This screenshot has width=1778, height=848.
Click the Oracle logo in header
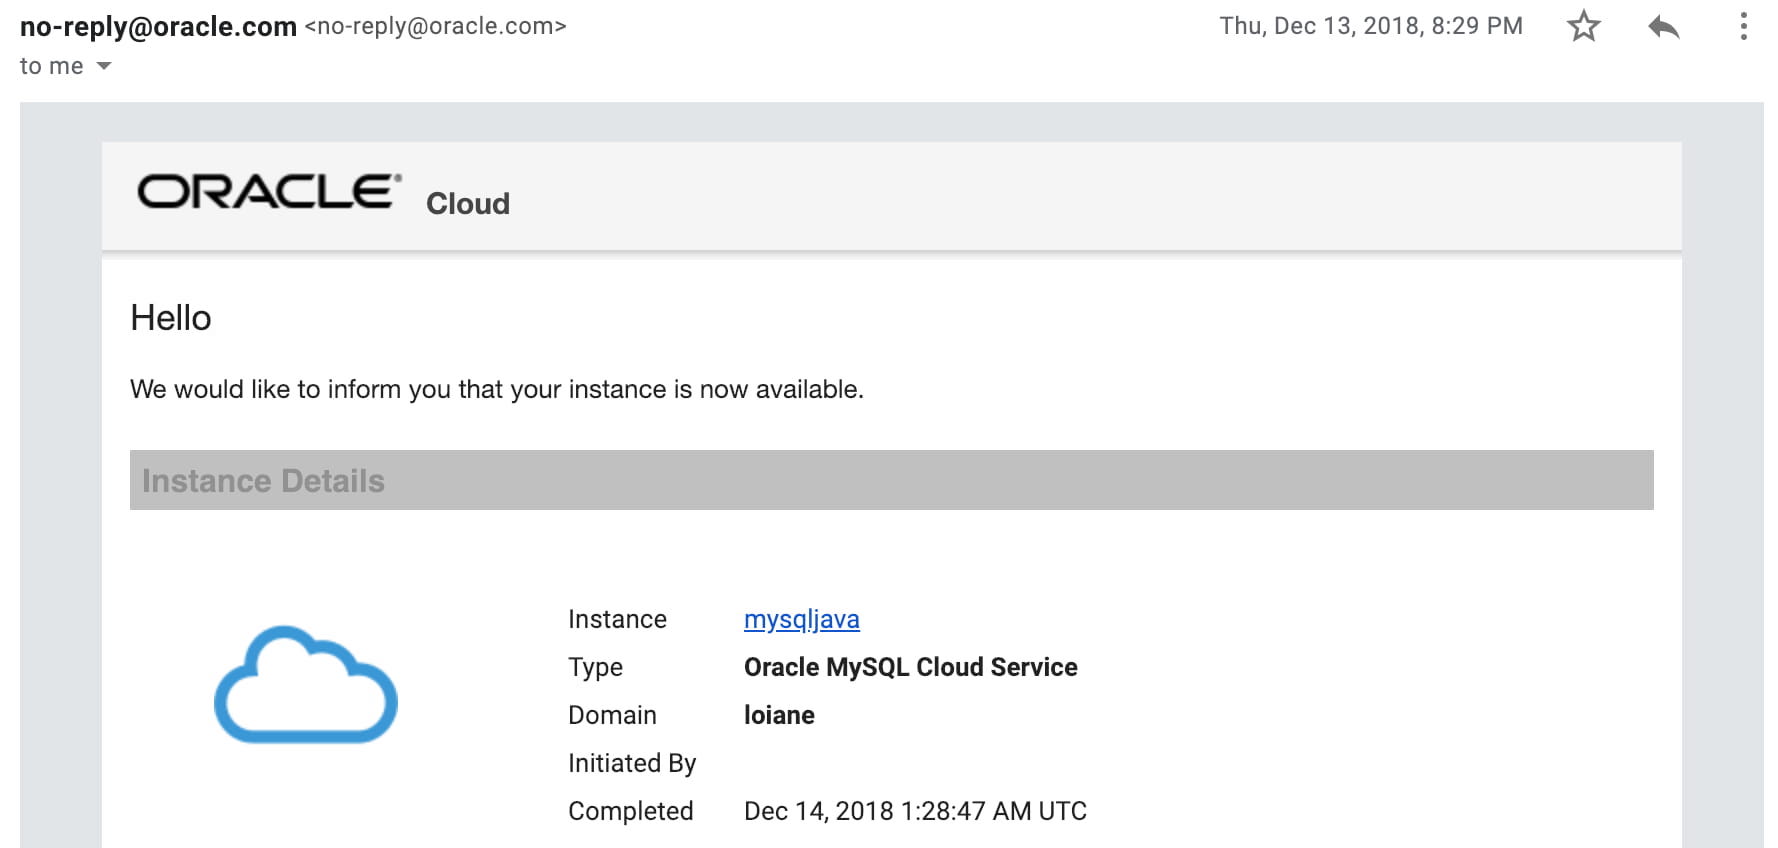point(269,191)
